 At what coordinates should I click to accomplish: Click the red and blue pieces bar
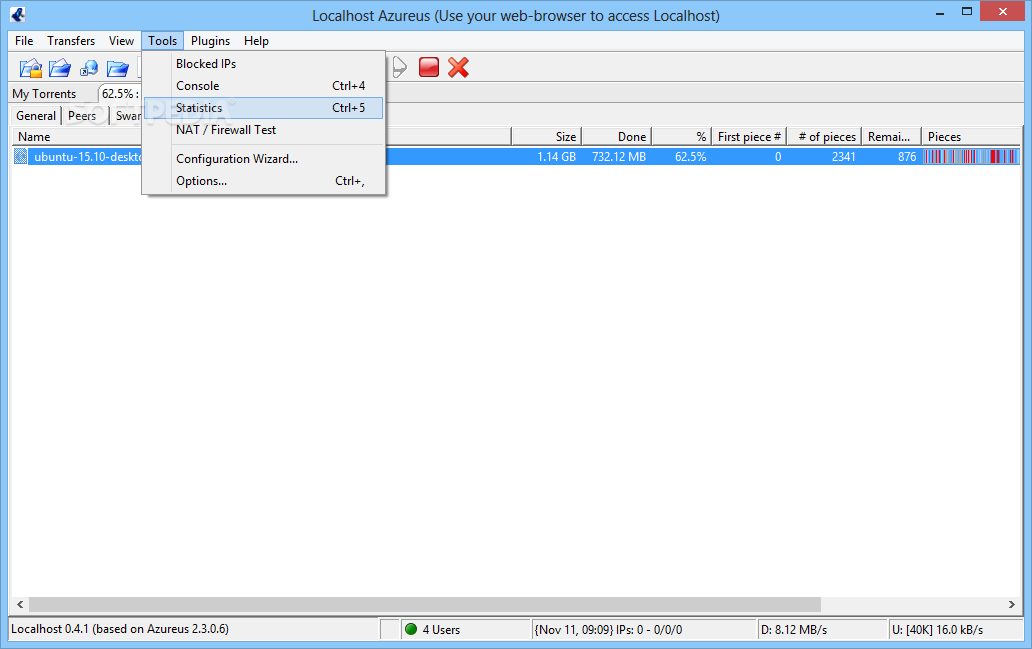tap(971, 157)
